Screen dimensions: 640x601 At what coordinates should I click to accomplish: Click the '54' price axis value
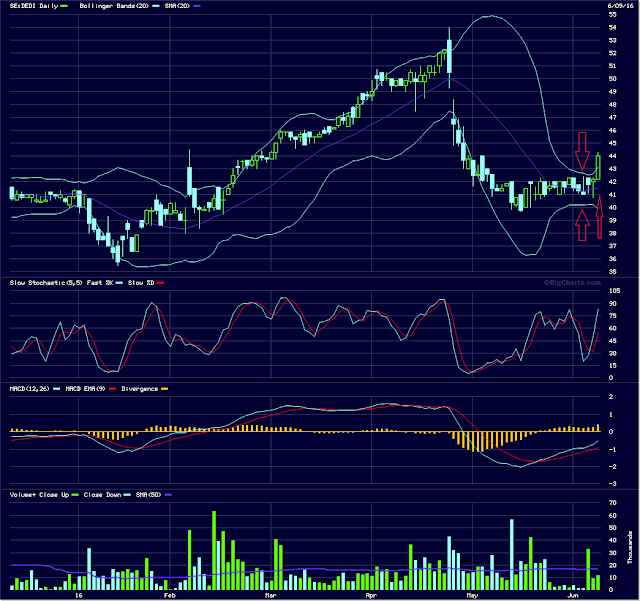(612, 28)
